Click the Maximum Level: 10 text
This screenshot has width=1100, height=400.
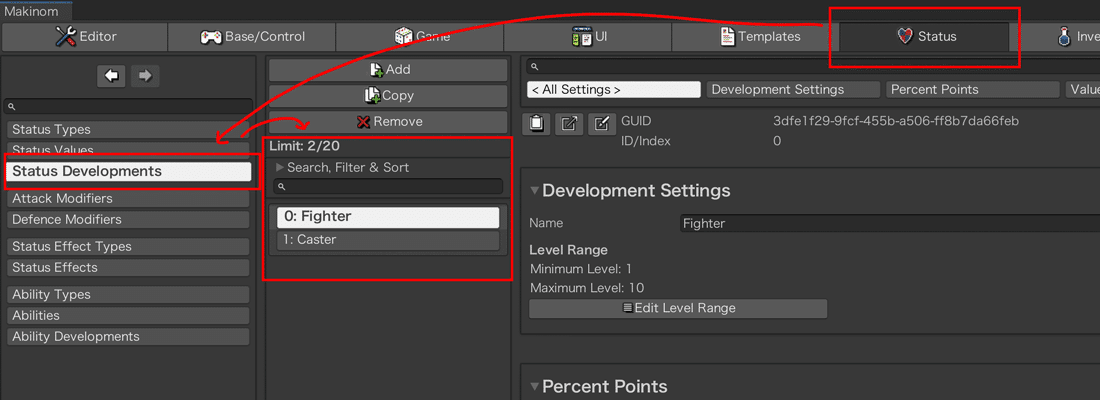pos(587,288)
